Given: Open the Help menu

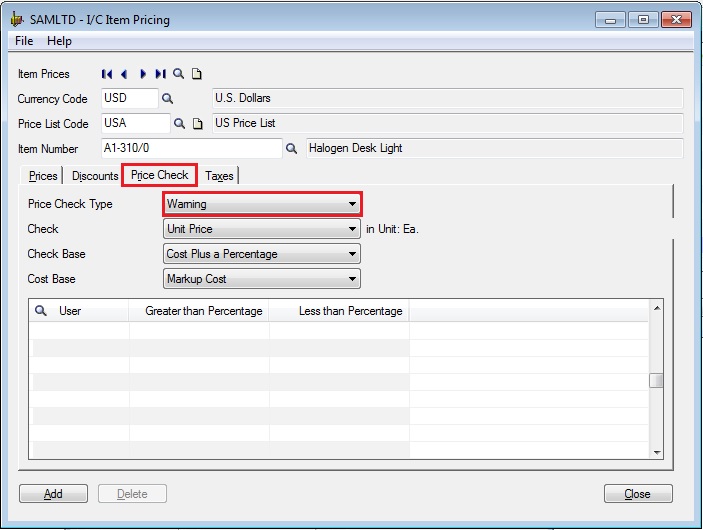Looking at the screenshot, I should (x=59, y=41).
